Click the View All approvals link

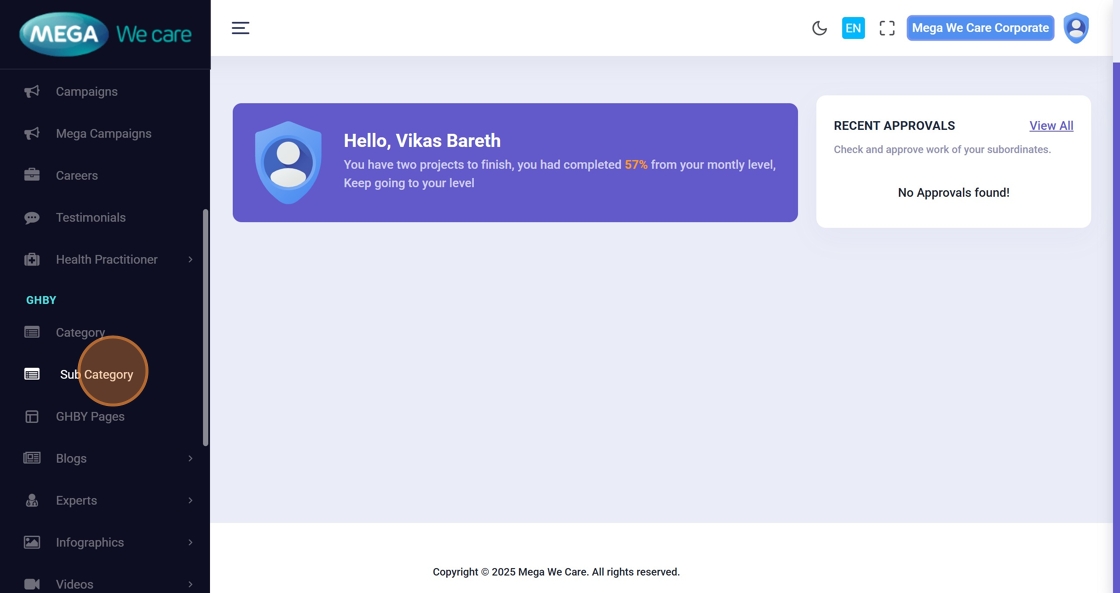(x=1051, y=126)
